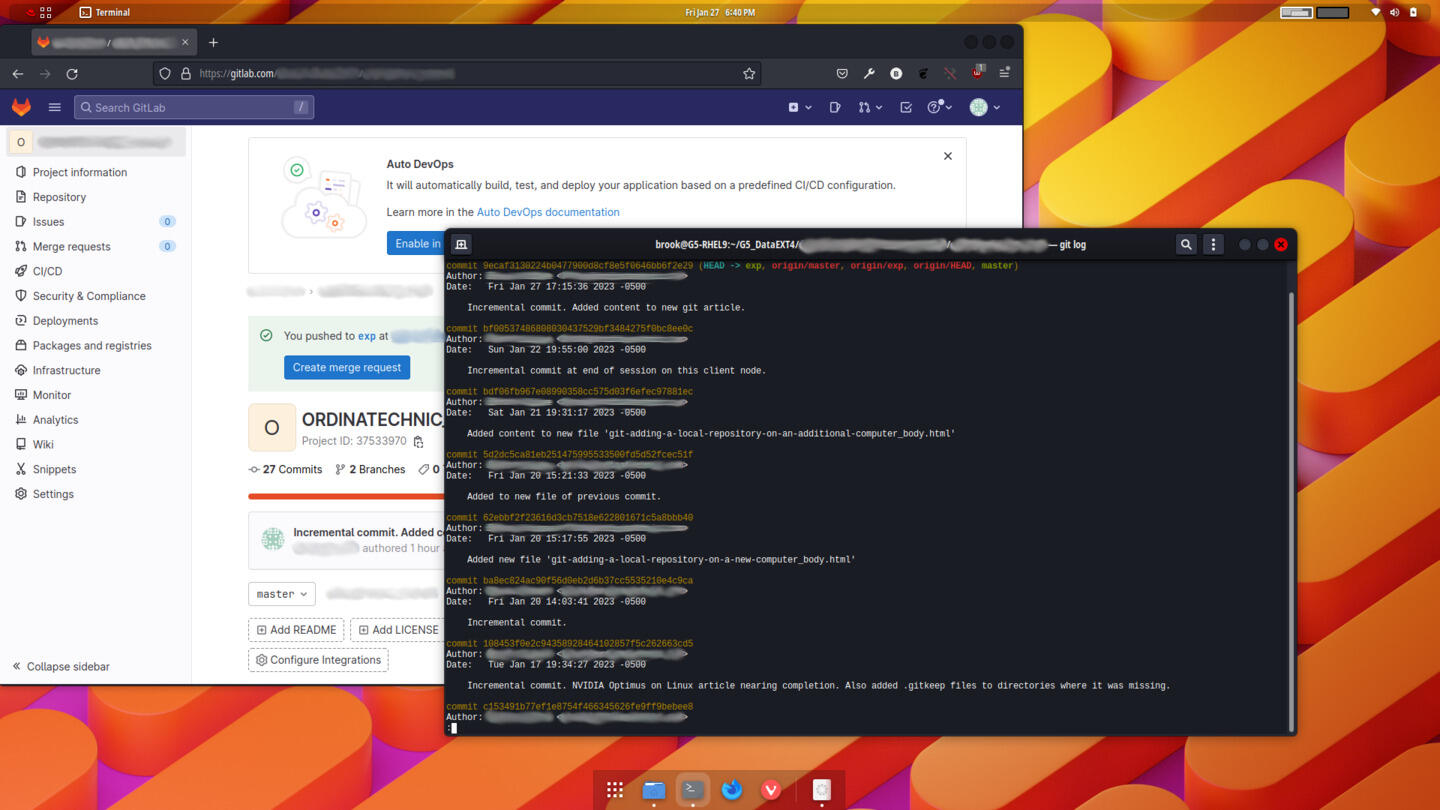The width and height of the screenshot is (1440, 810).
Task: Click the Configure Integrations button
Action: [318, 660]
